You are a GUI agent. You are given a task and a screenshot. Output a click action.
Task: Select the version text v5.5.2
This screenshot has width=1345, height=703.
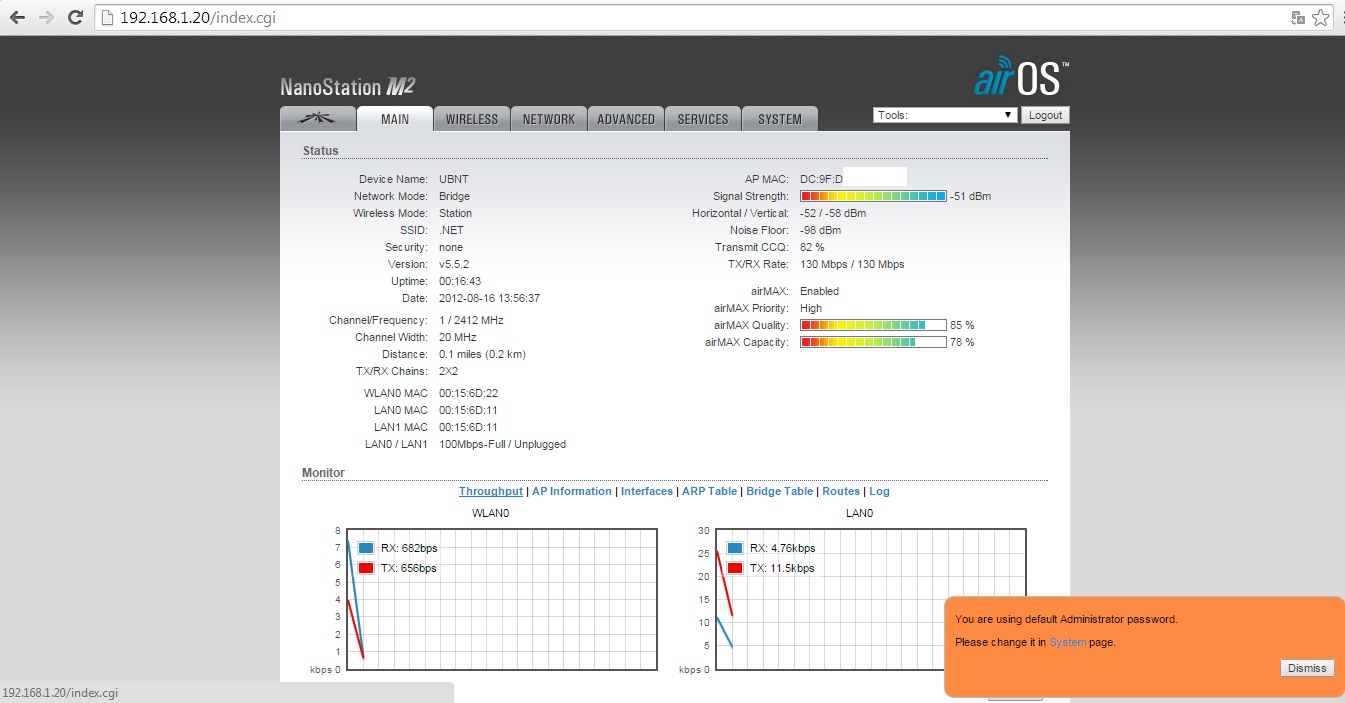click(x=454, y=264)
